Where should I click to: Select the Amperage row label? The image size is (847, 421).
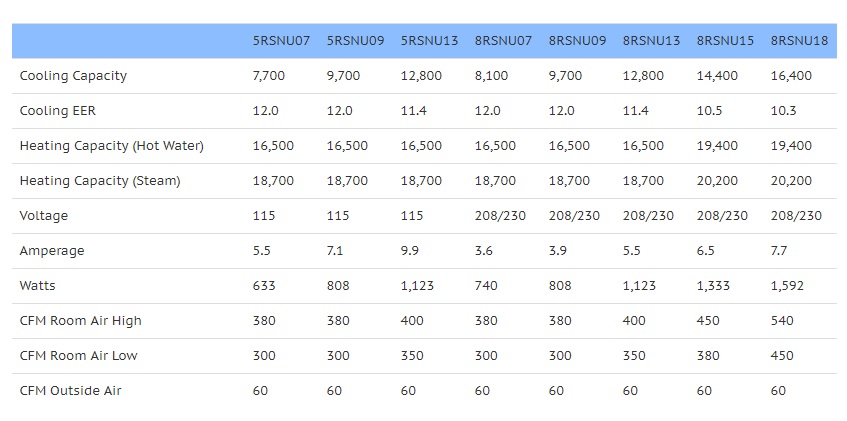click(x=52, y=251)
